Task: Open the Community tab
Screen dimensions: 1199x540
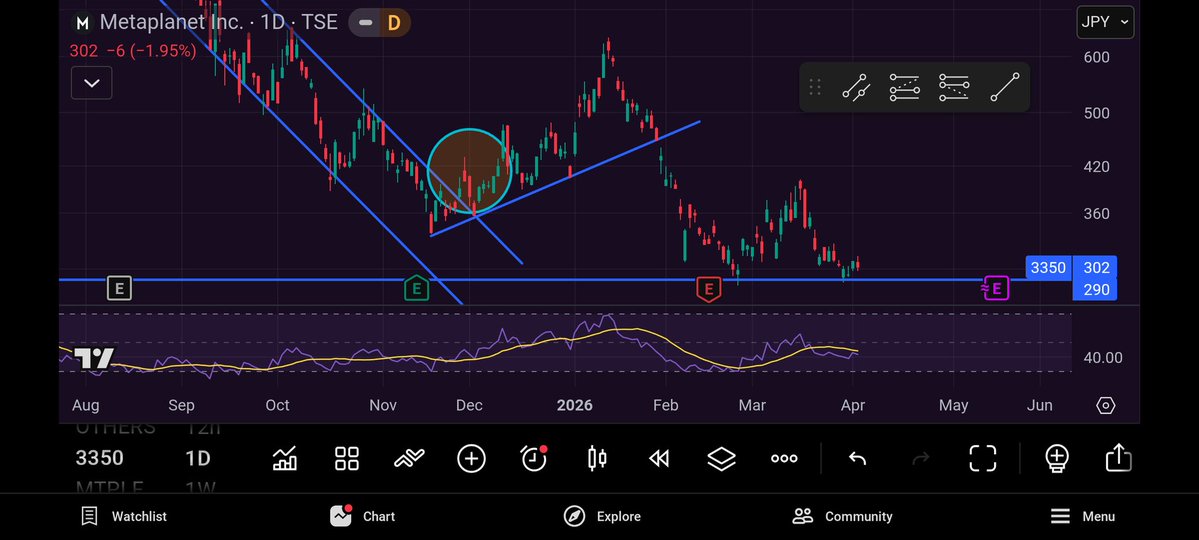Action: point(843,516)
